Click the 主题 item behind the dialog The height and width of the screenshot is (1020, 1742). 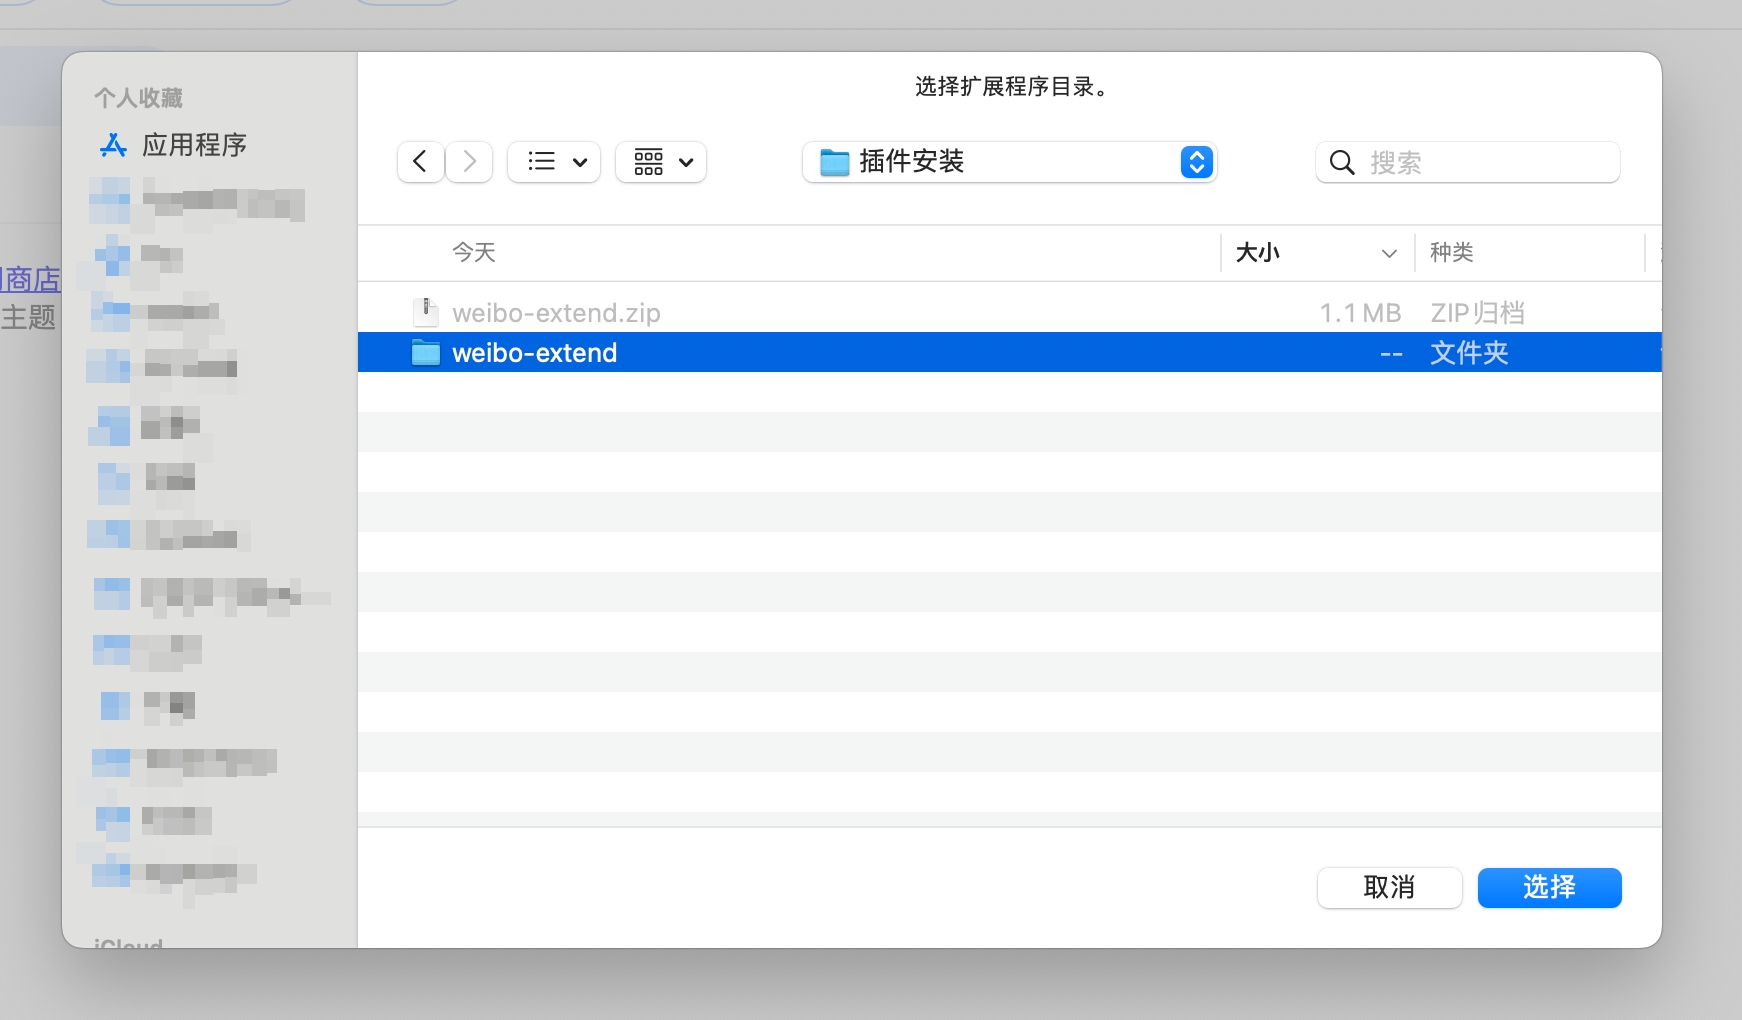[28, 318]
